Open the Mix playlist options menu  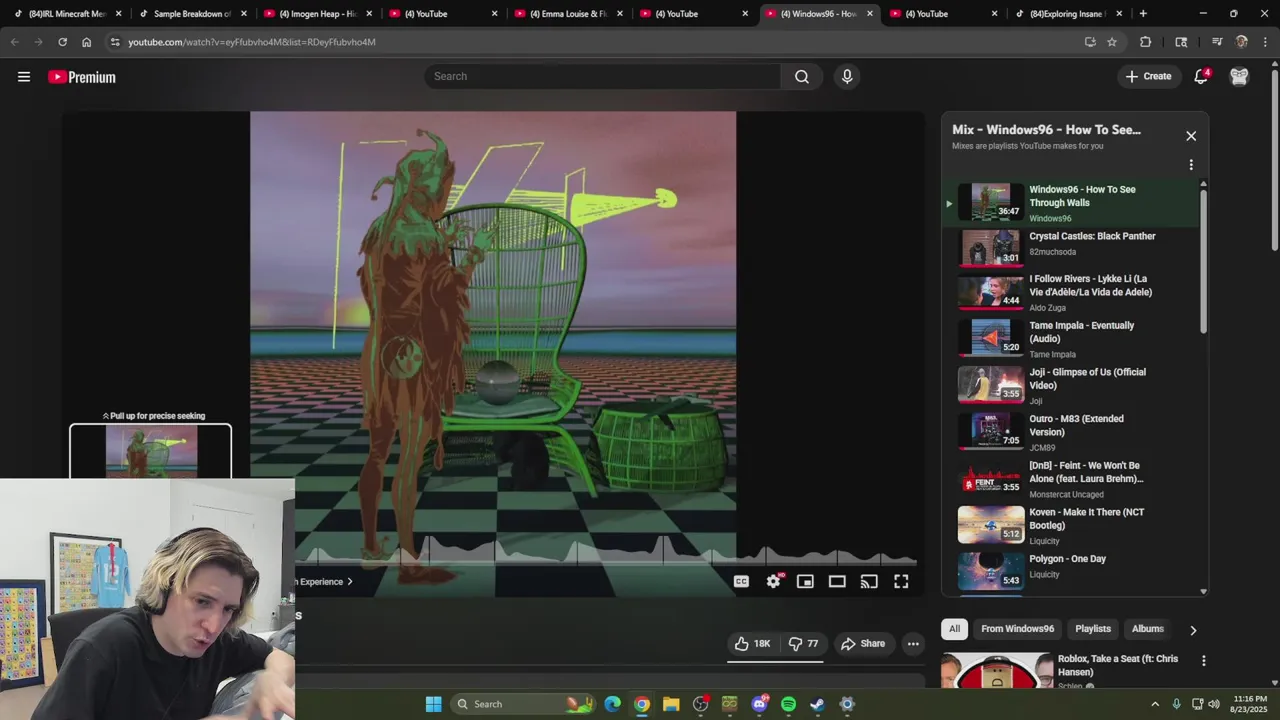(1191, 165)
